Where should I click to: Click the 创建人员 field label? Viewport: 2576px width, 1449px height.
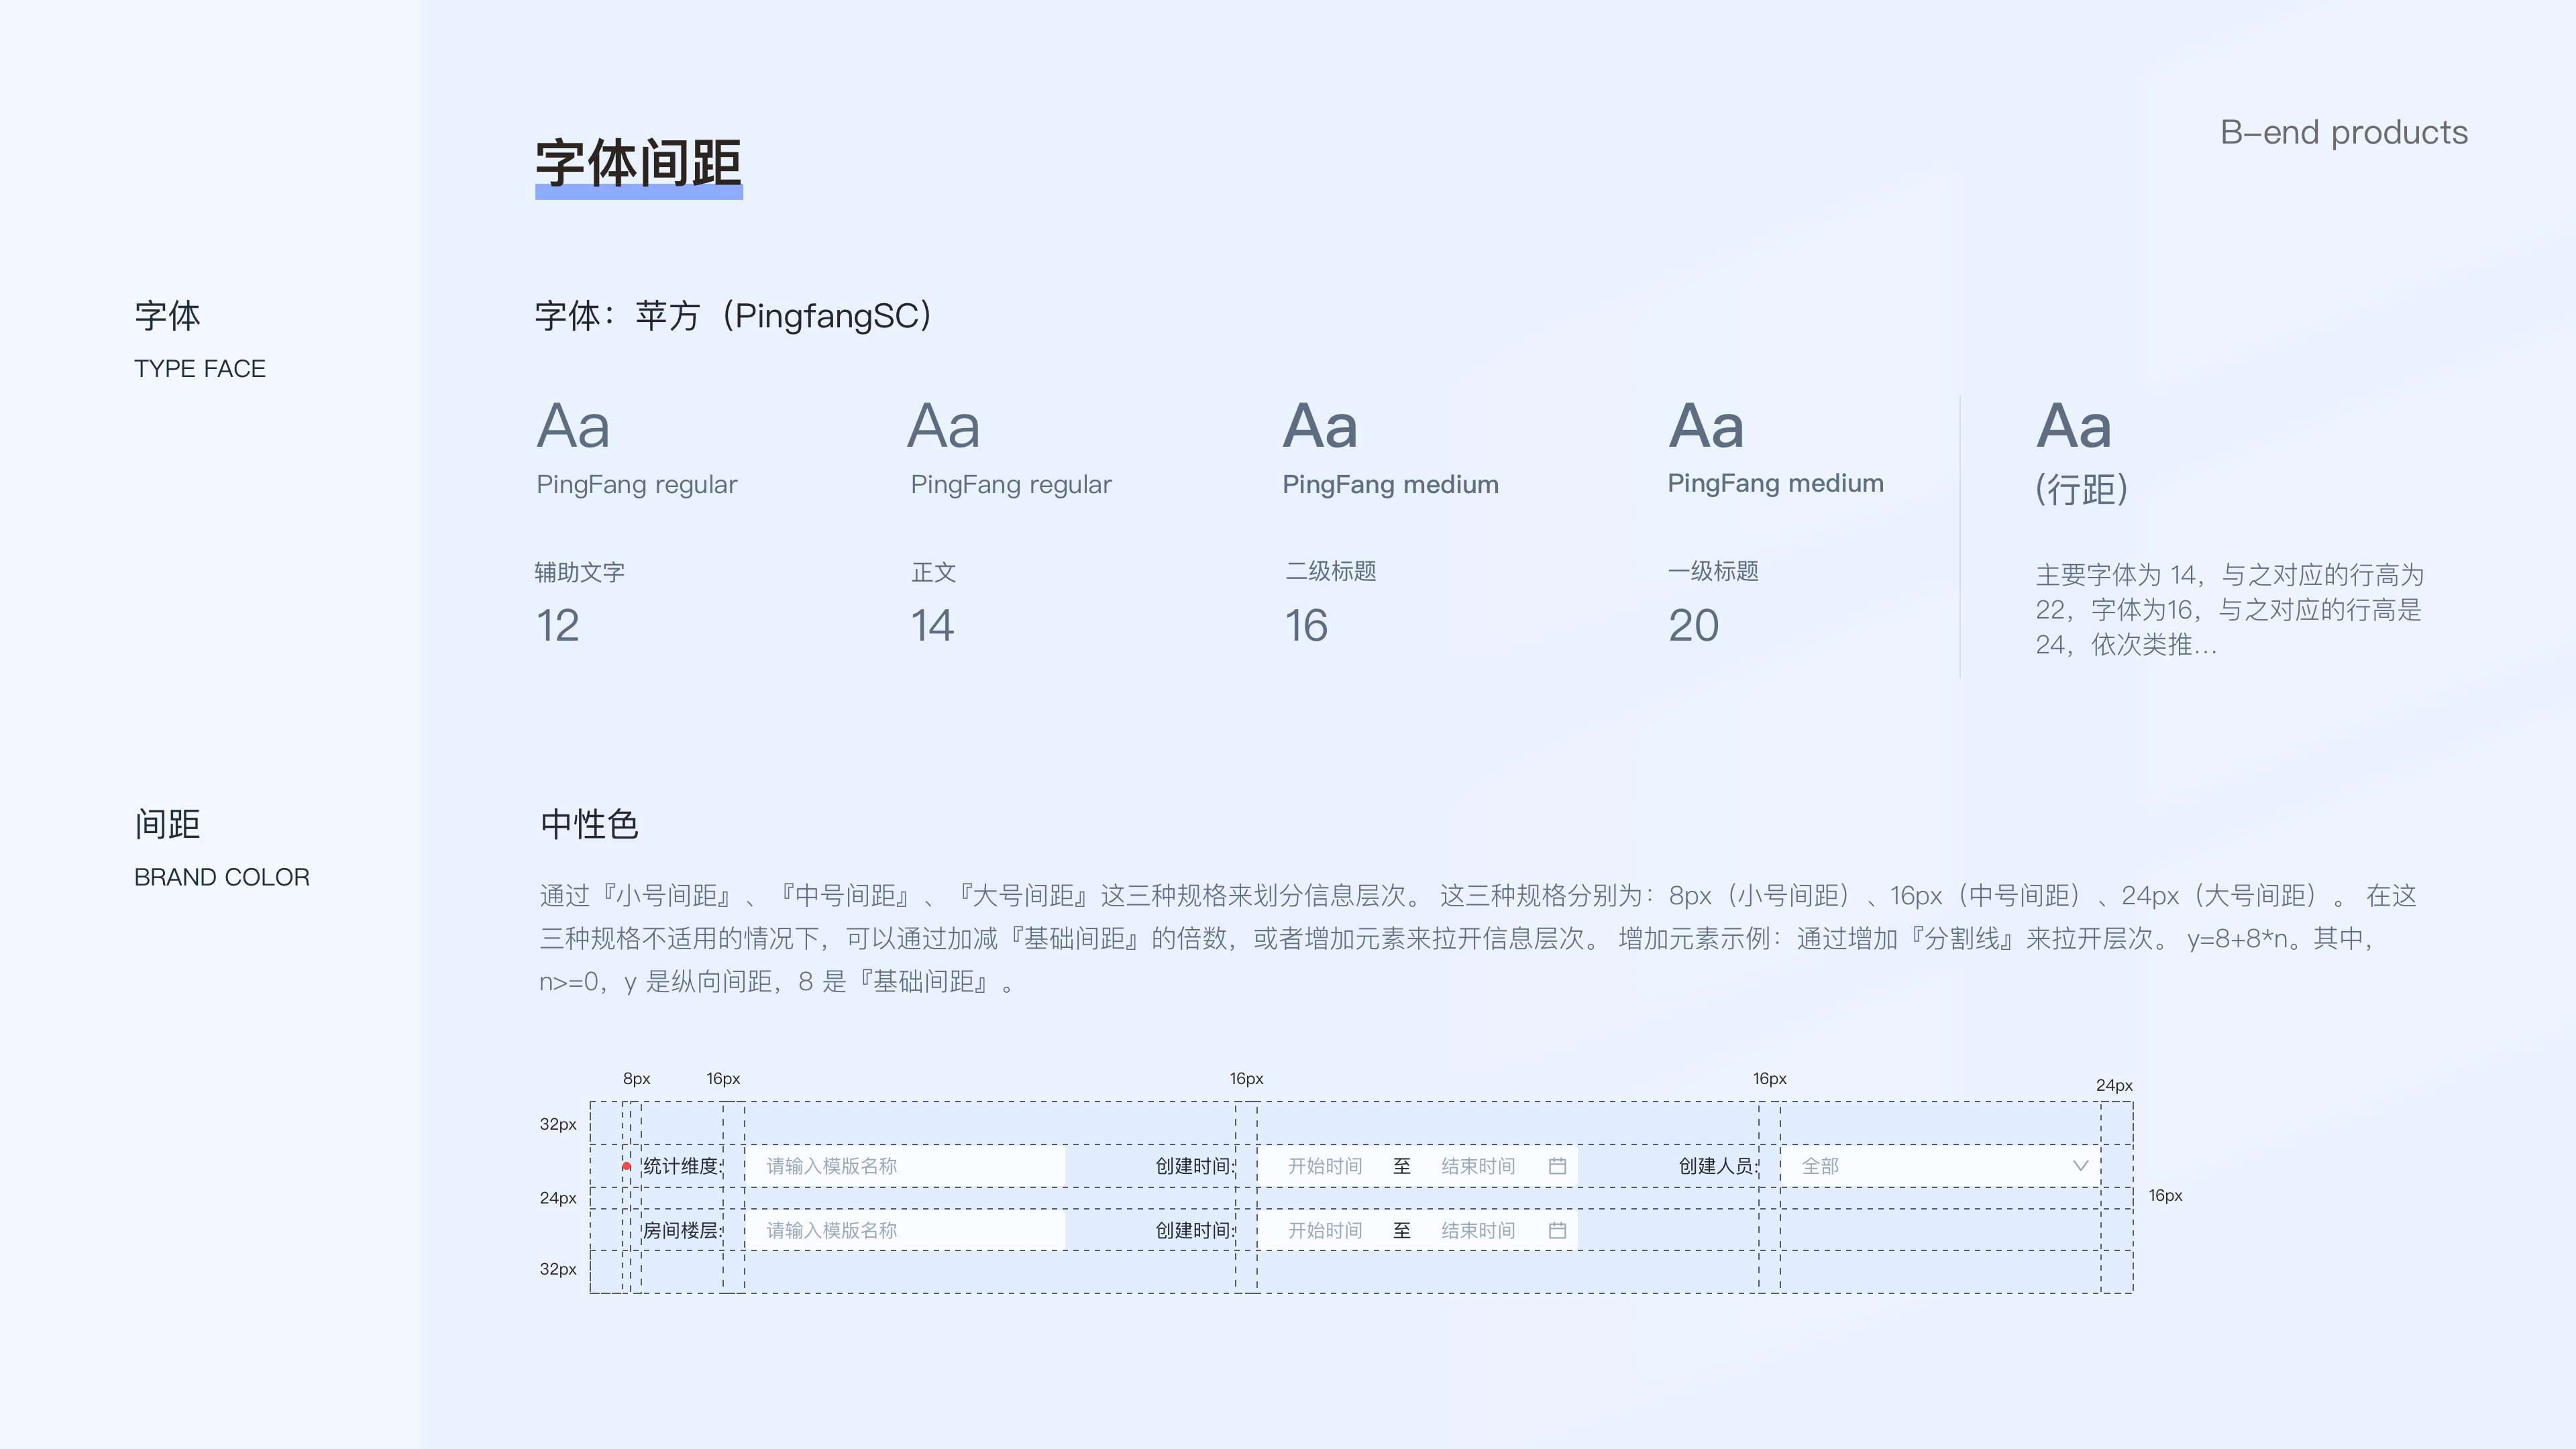(1718, 1166)
